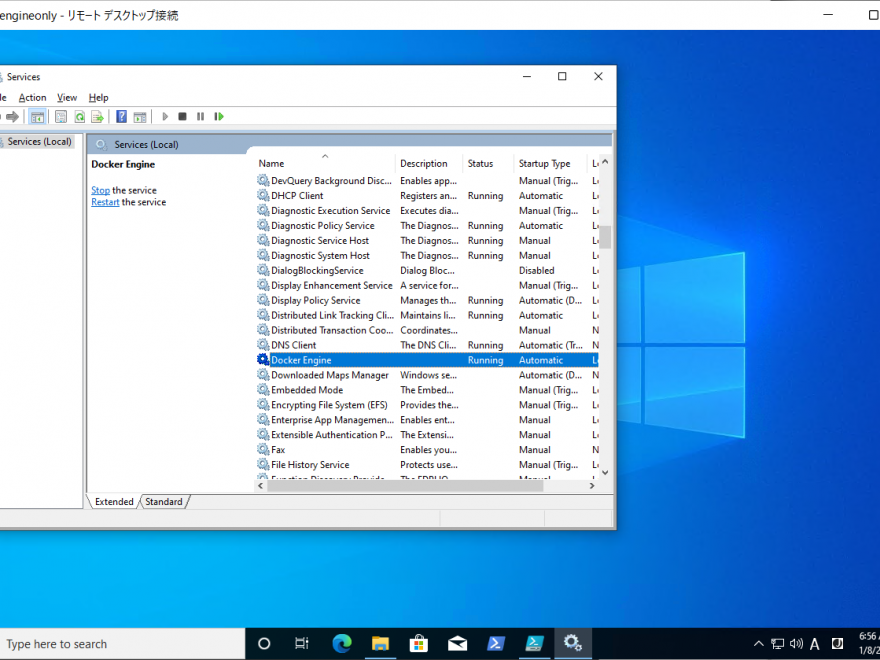This screenshot has width=880, height=660.
Task: Click the Start Service play icon
Action: tap(165, 117)
